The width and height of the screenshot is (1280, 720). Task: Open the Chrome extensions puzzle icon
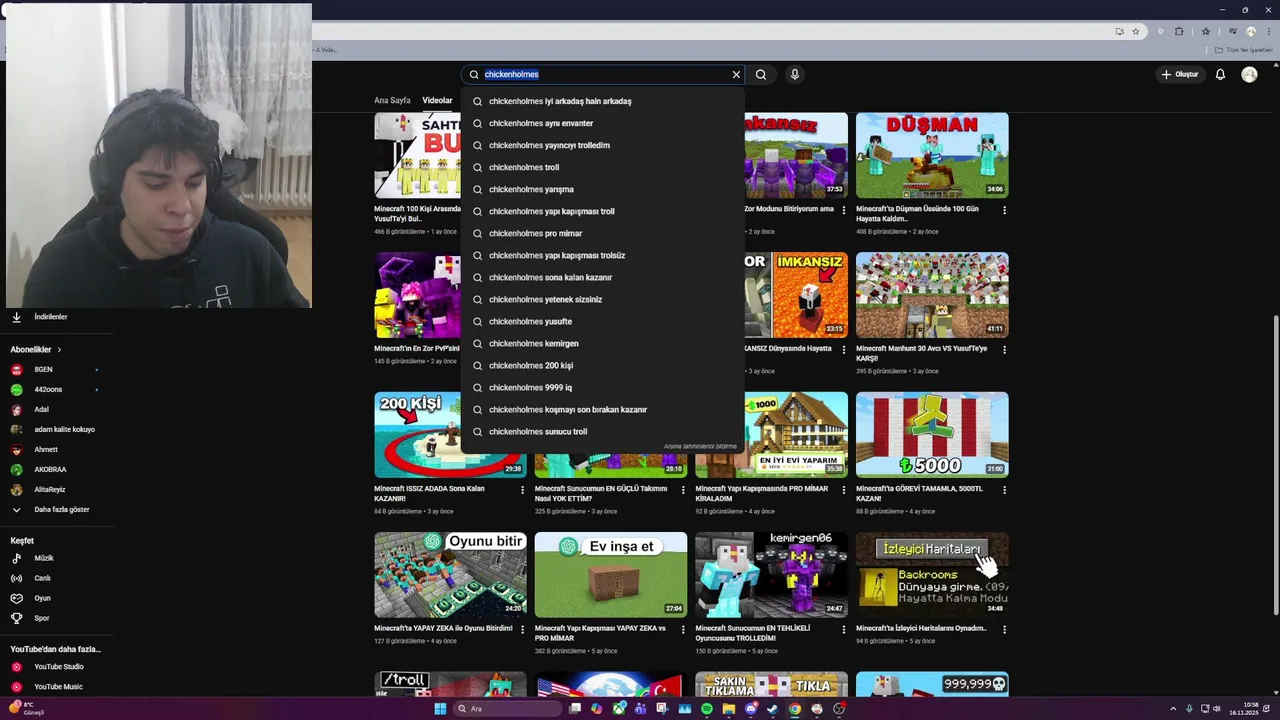click(x=1179, y=31)
